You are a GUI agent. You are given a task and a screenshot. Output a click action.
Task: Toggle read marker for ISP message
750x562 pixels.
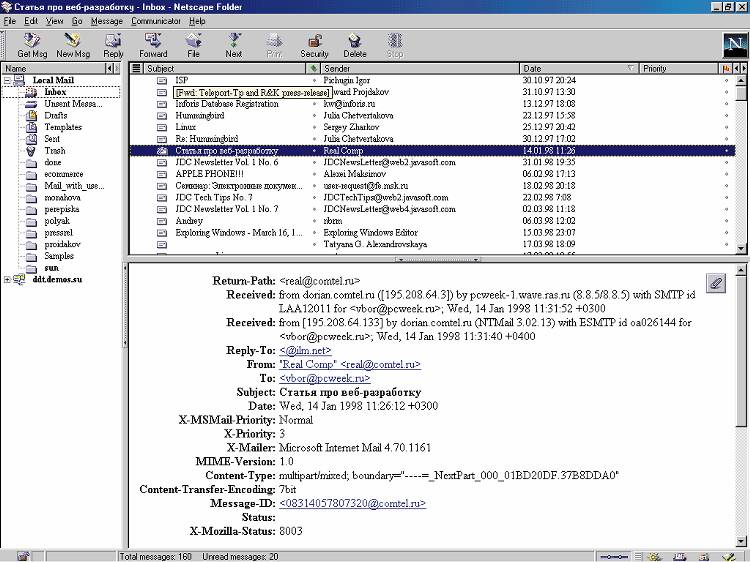tap(314, 80)
